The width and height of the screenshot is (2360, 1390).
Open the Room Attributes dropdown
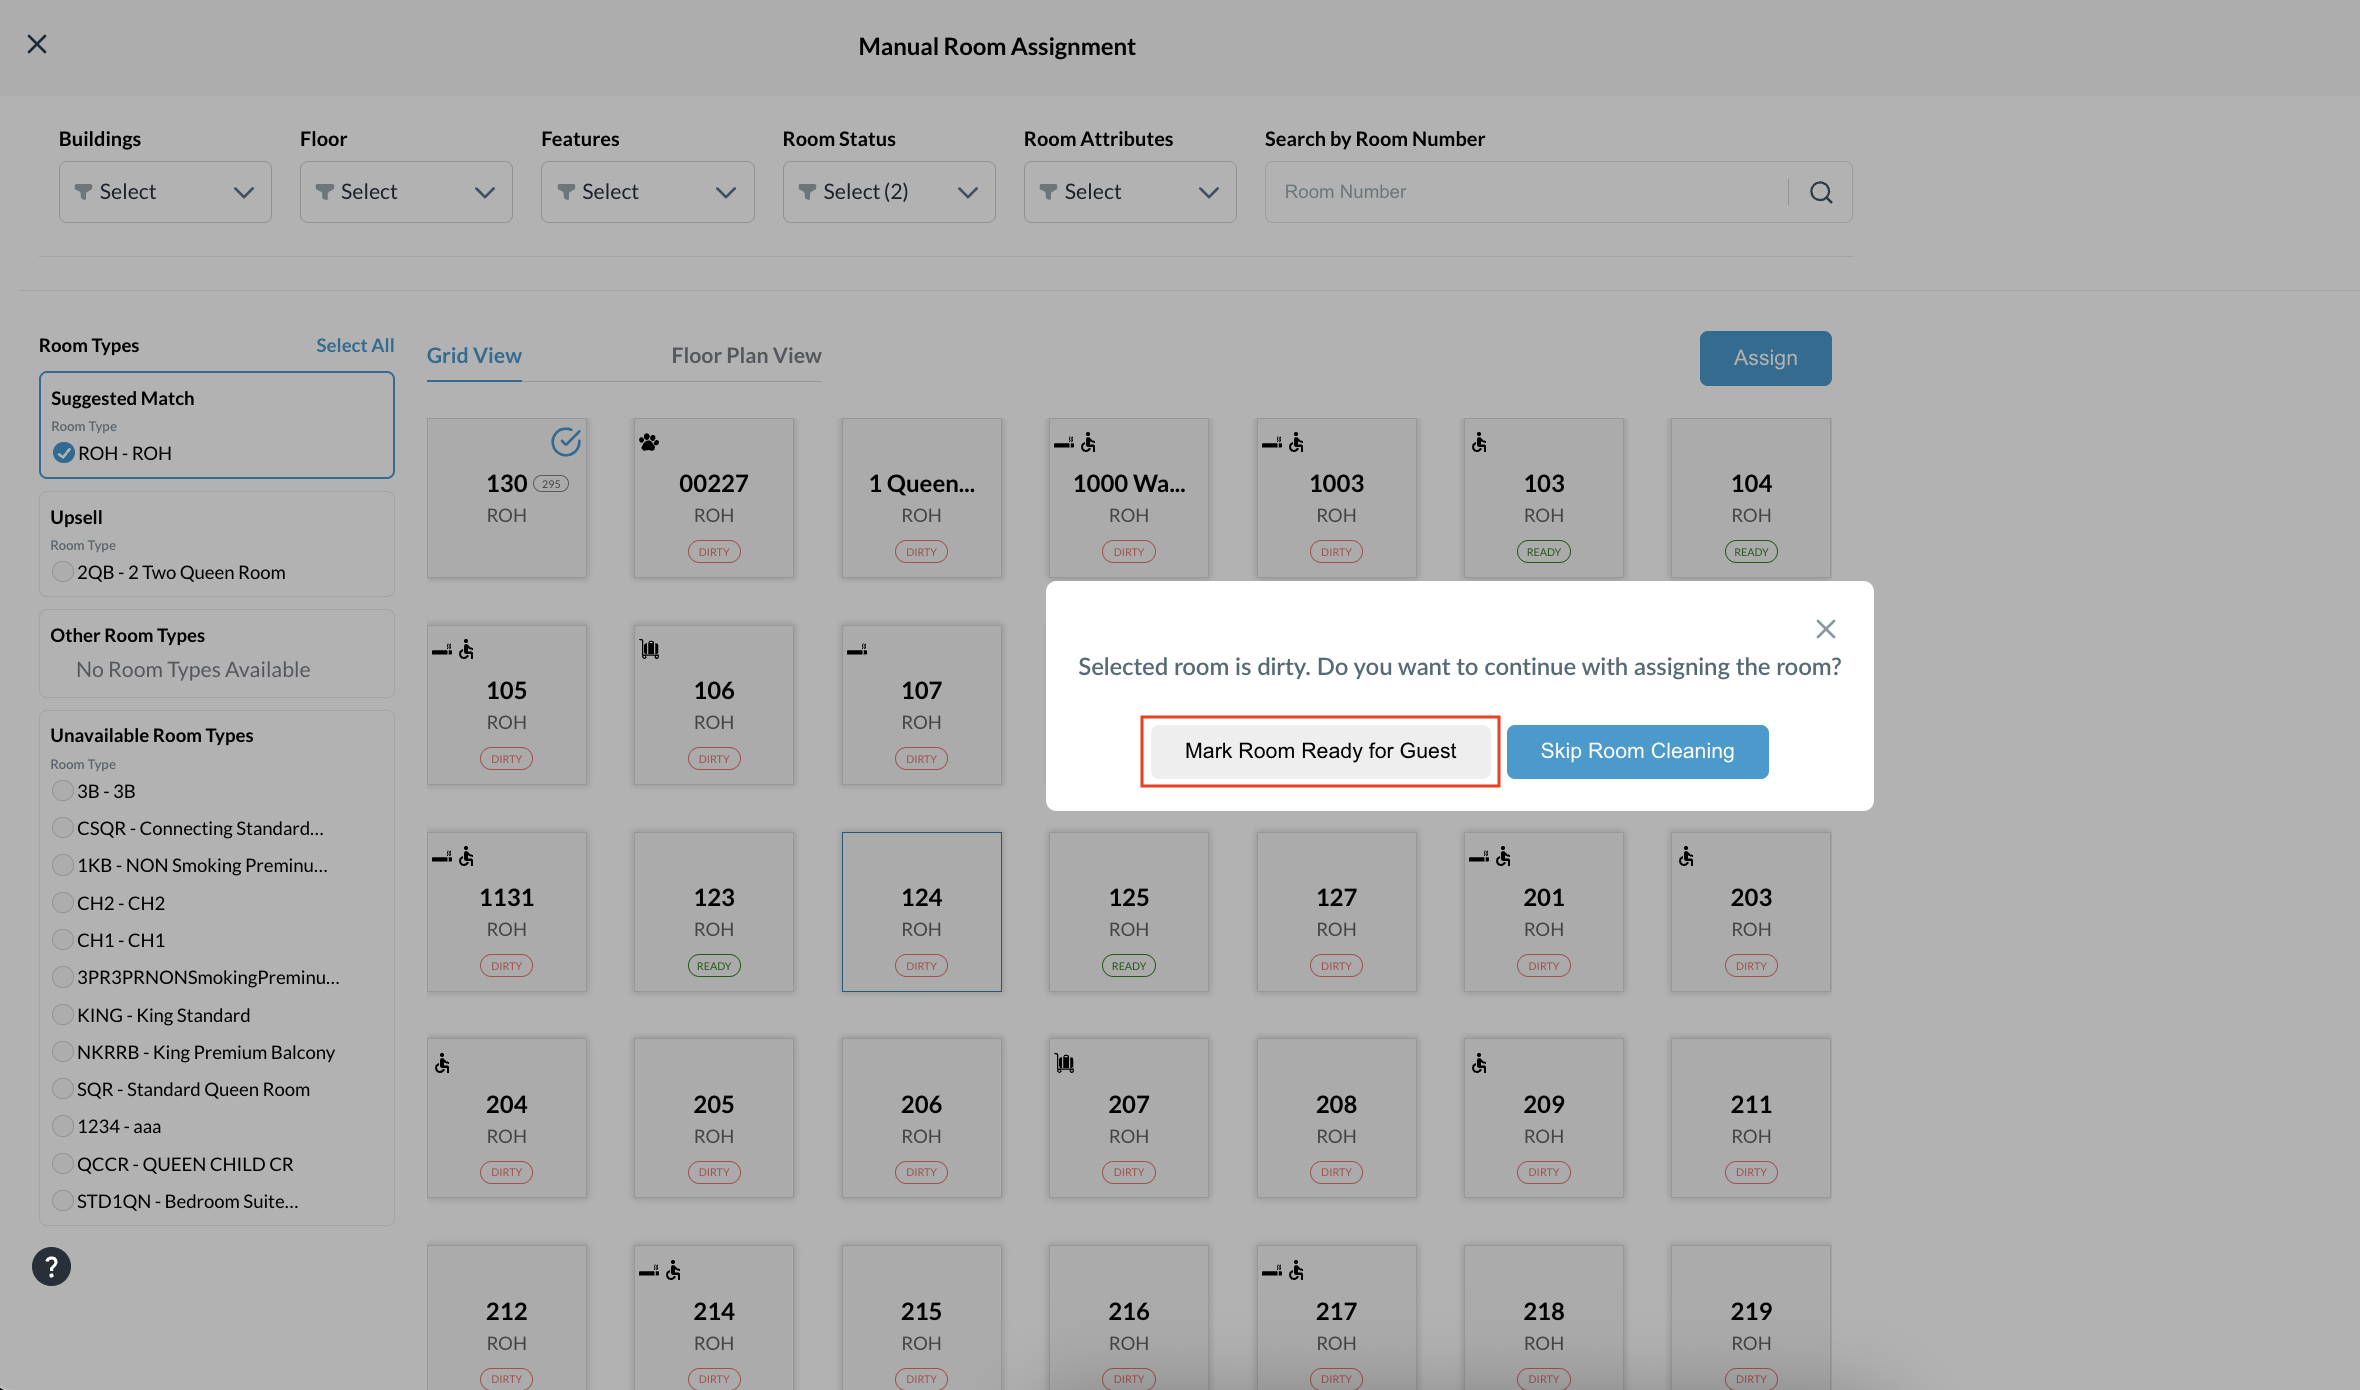pyautogui.click(x=1130, y=192)
